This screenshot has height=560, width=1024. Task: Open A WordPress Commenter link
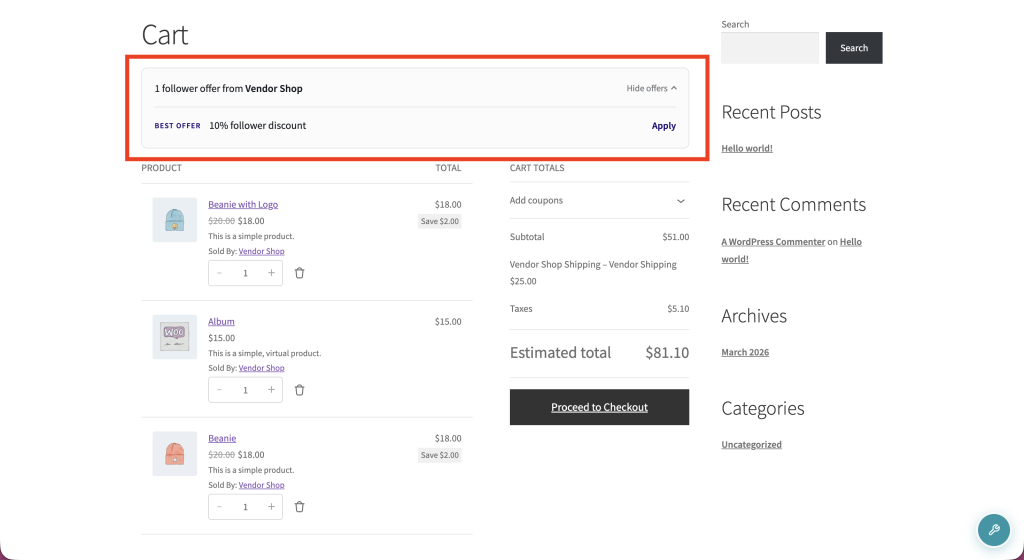(773, 241)
